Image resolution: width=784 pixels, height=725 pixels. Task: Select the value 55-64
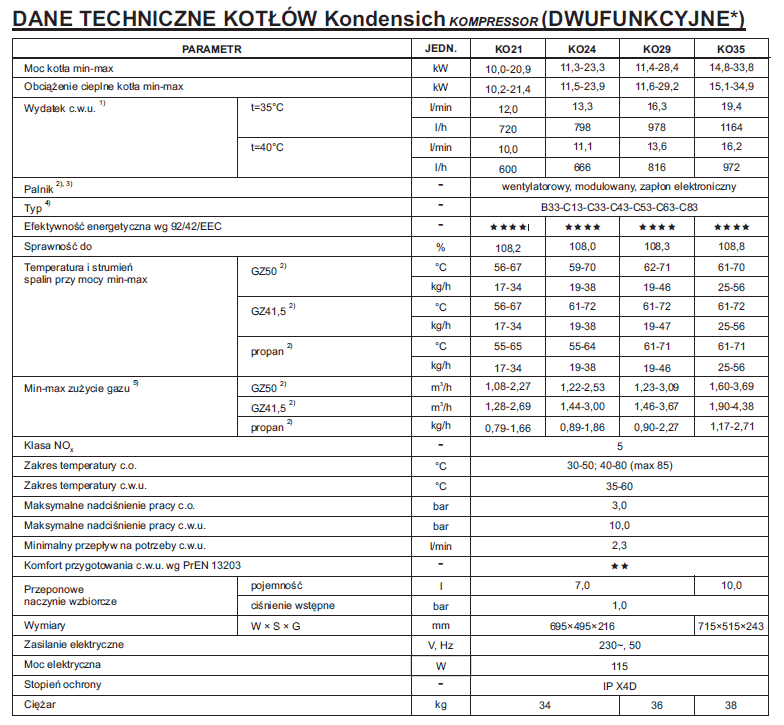[582, 346]
